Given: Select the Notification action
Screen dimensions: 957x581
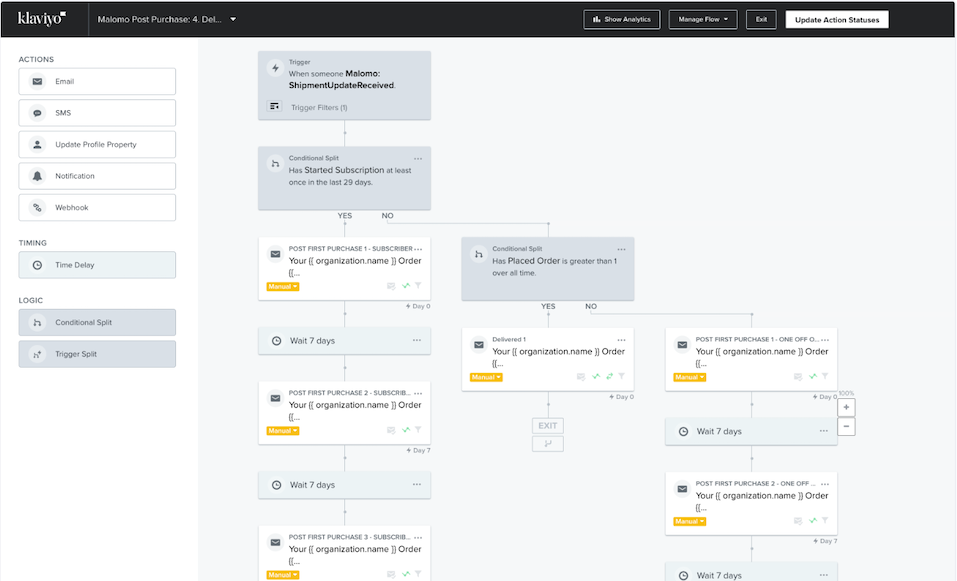Looking at the screenshot, I should pos(97,176).
